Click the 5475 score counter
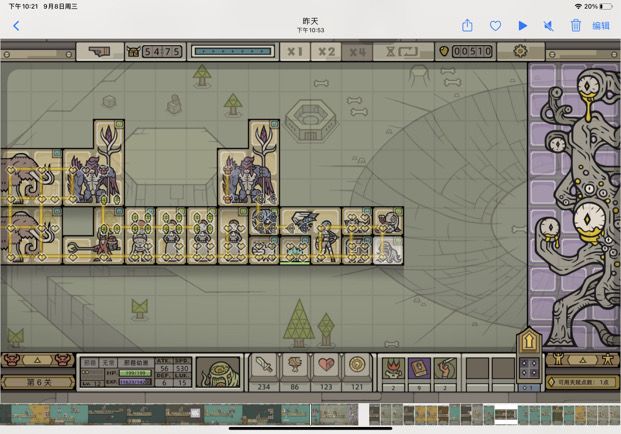Image resolution: width=621 pixels, height=434 pixels. tap(162, 51)
